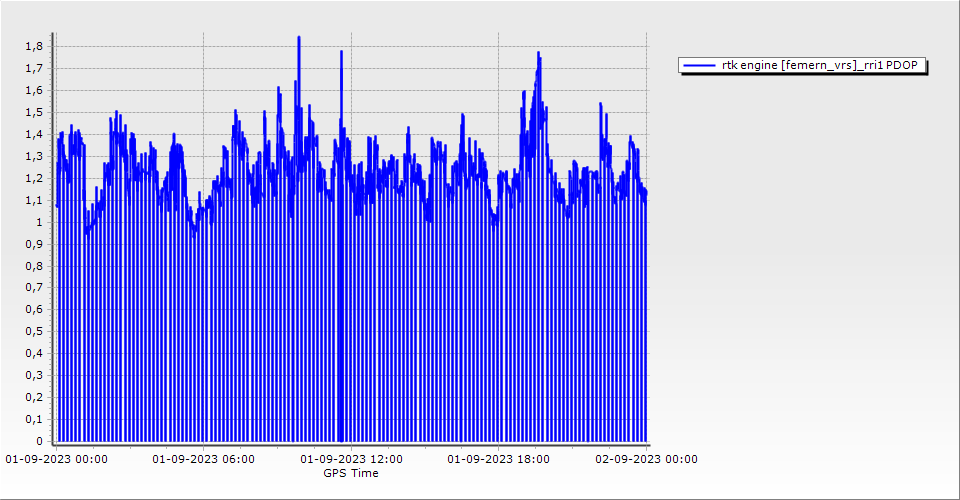This screenshot has height=500, width=960.
Task: Click the white data gap just before 12:00
Action: [339, 300]
